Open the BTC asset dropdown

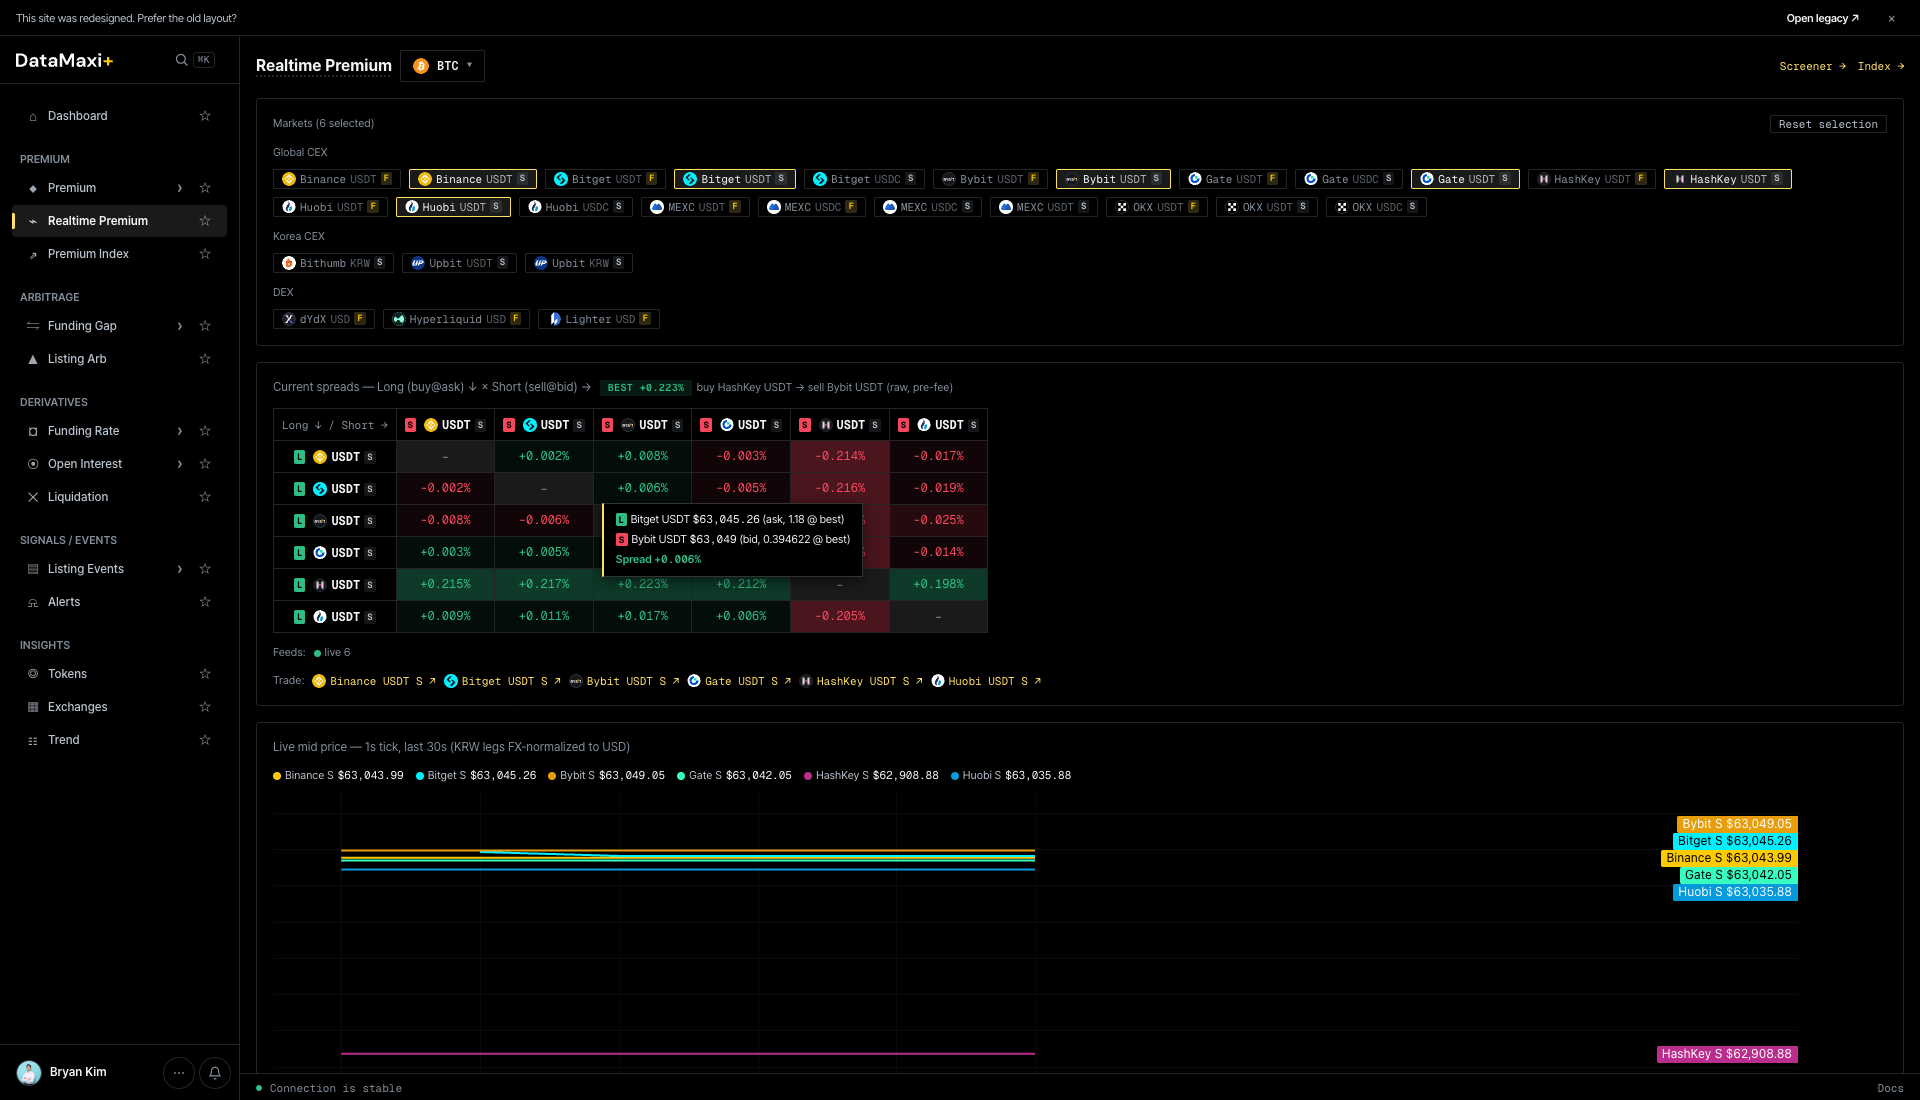(442, 66)
